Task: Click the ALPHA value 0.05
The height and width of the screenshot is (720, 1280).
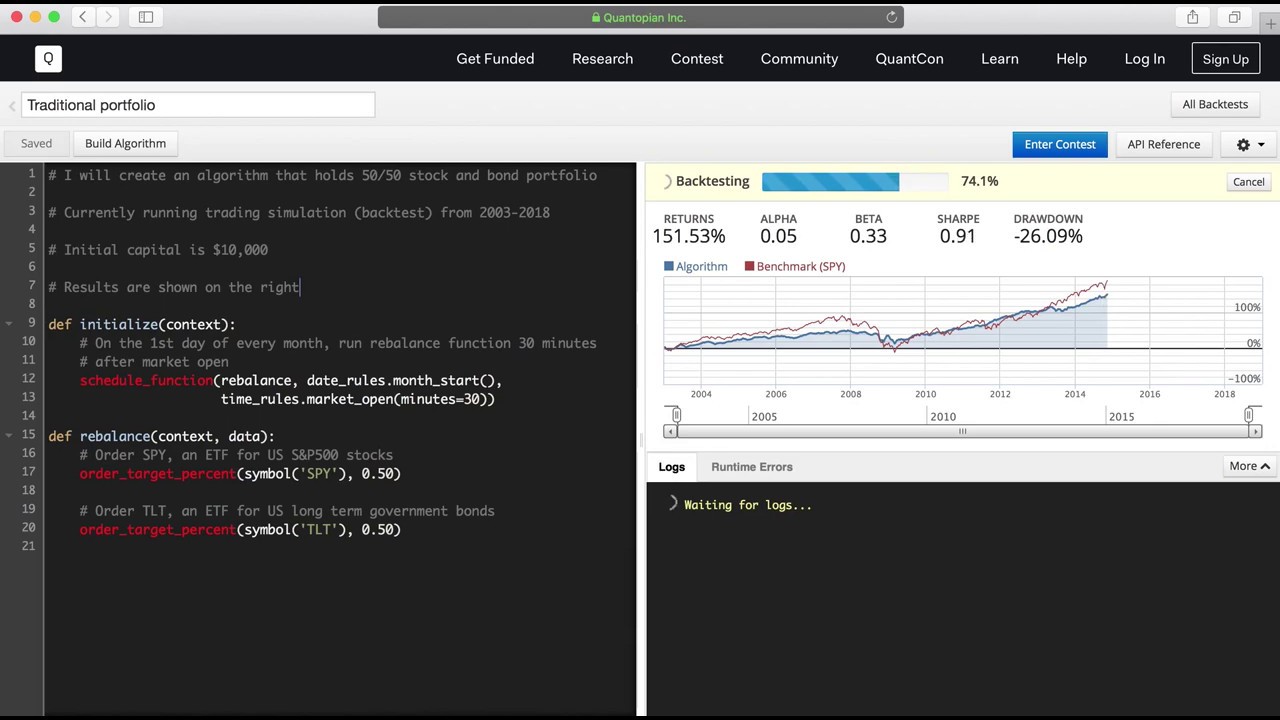Action: pyautogui.click(x=778, y=236)
